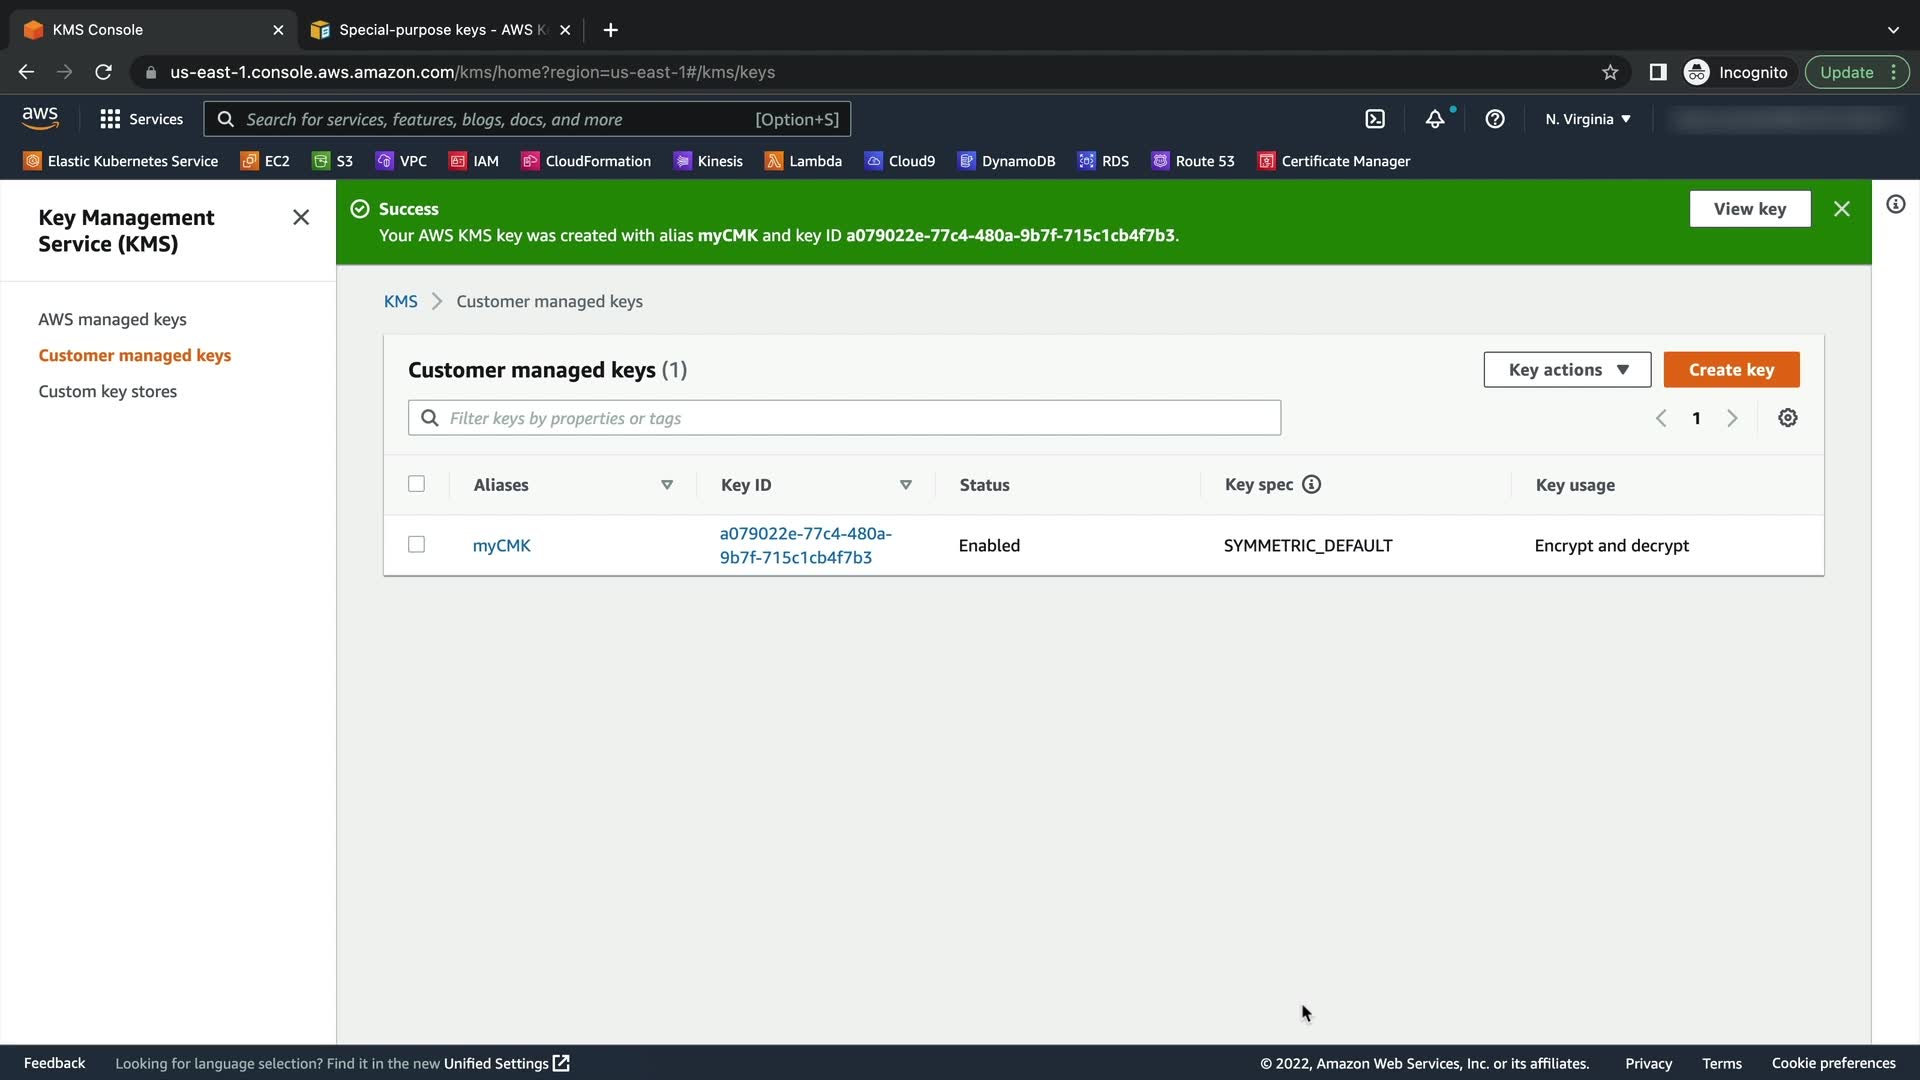The image size is (1920, 1080).
Task: Open the myCMK alias link
Action: click(501, 545)
